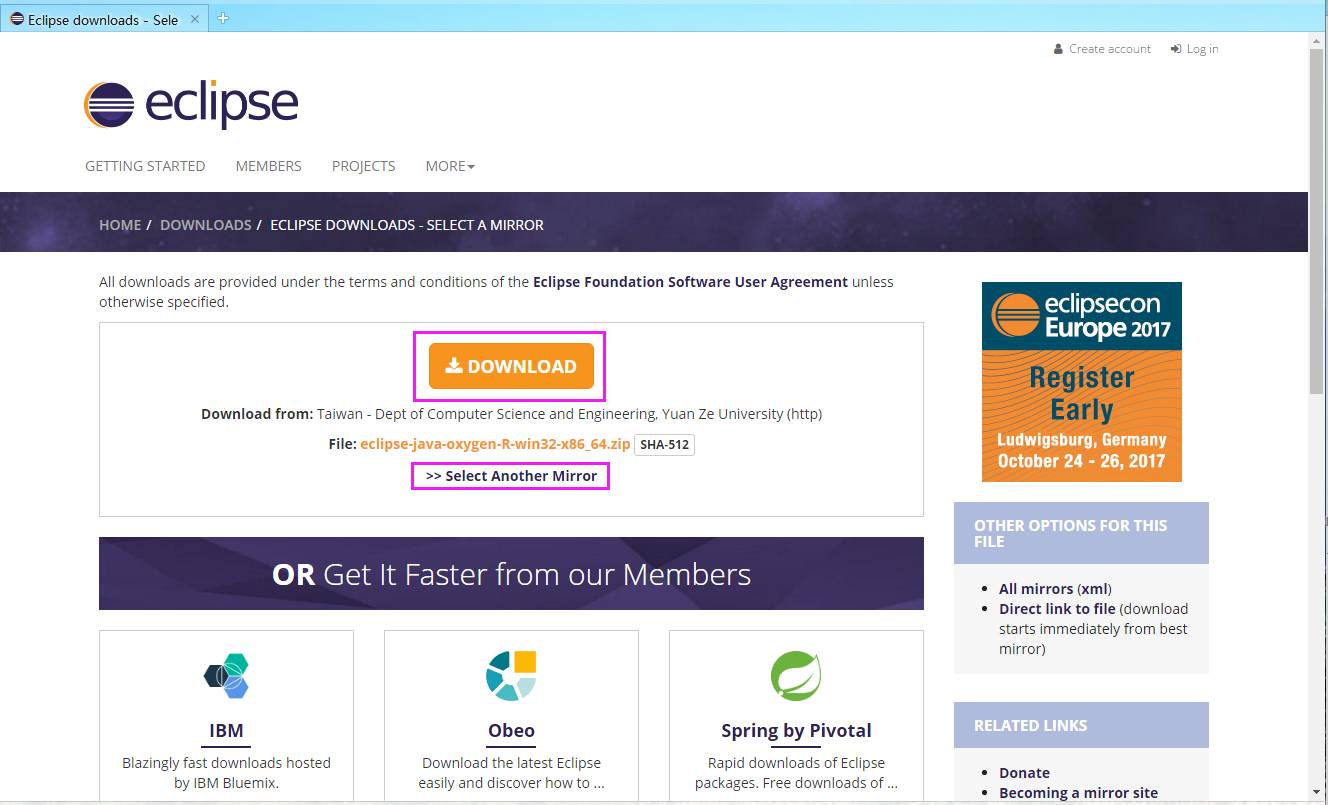
Task: Open the Donate link
Action: (1024, 773)
